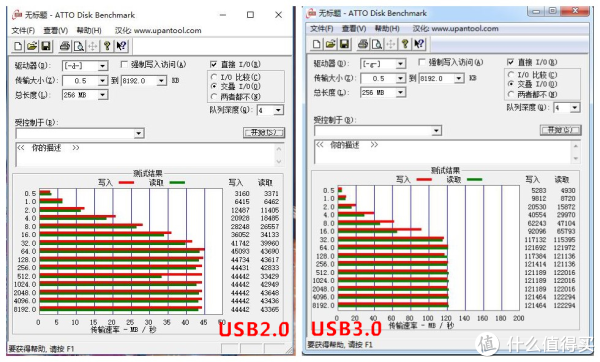Open 总长度 256 MB dropdown in left window

coord(102,95)
